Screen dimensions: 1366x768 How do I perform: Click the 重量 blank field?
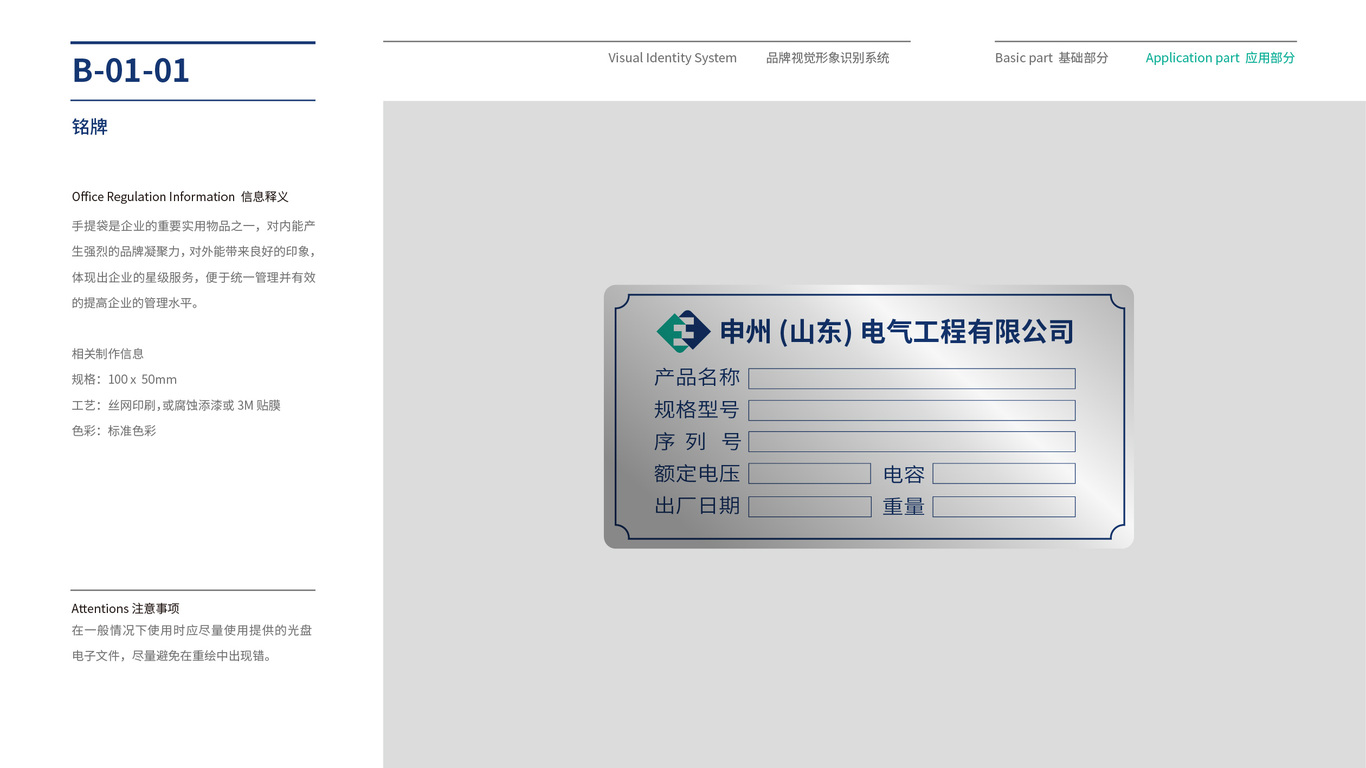[x=1004, y=506]
